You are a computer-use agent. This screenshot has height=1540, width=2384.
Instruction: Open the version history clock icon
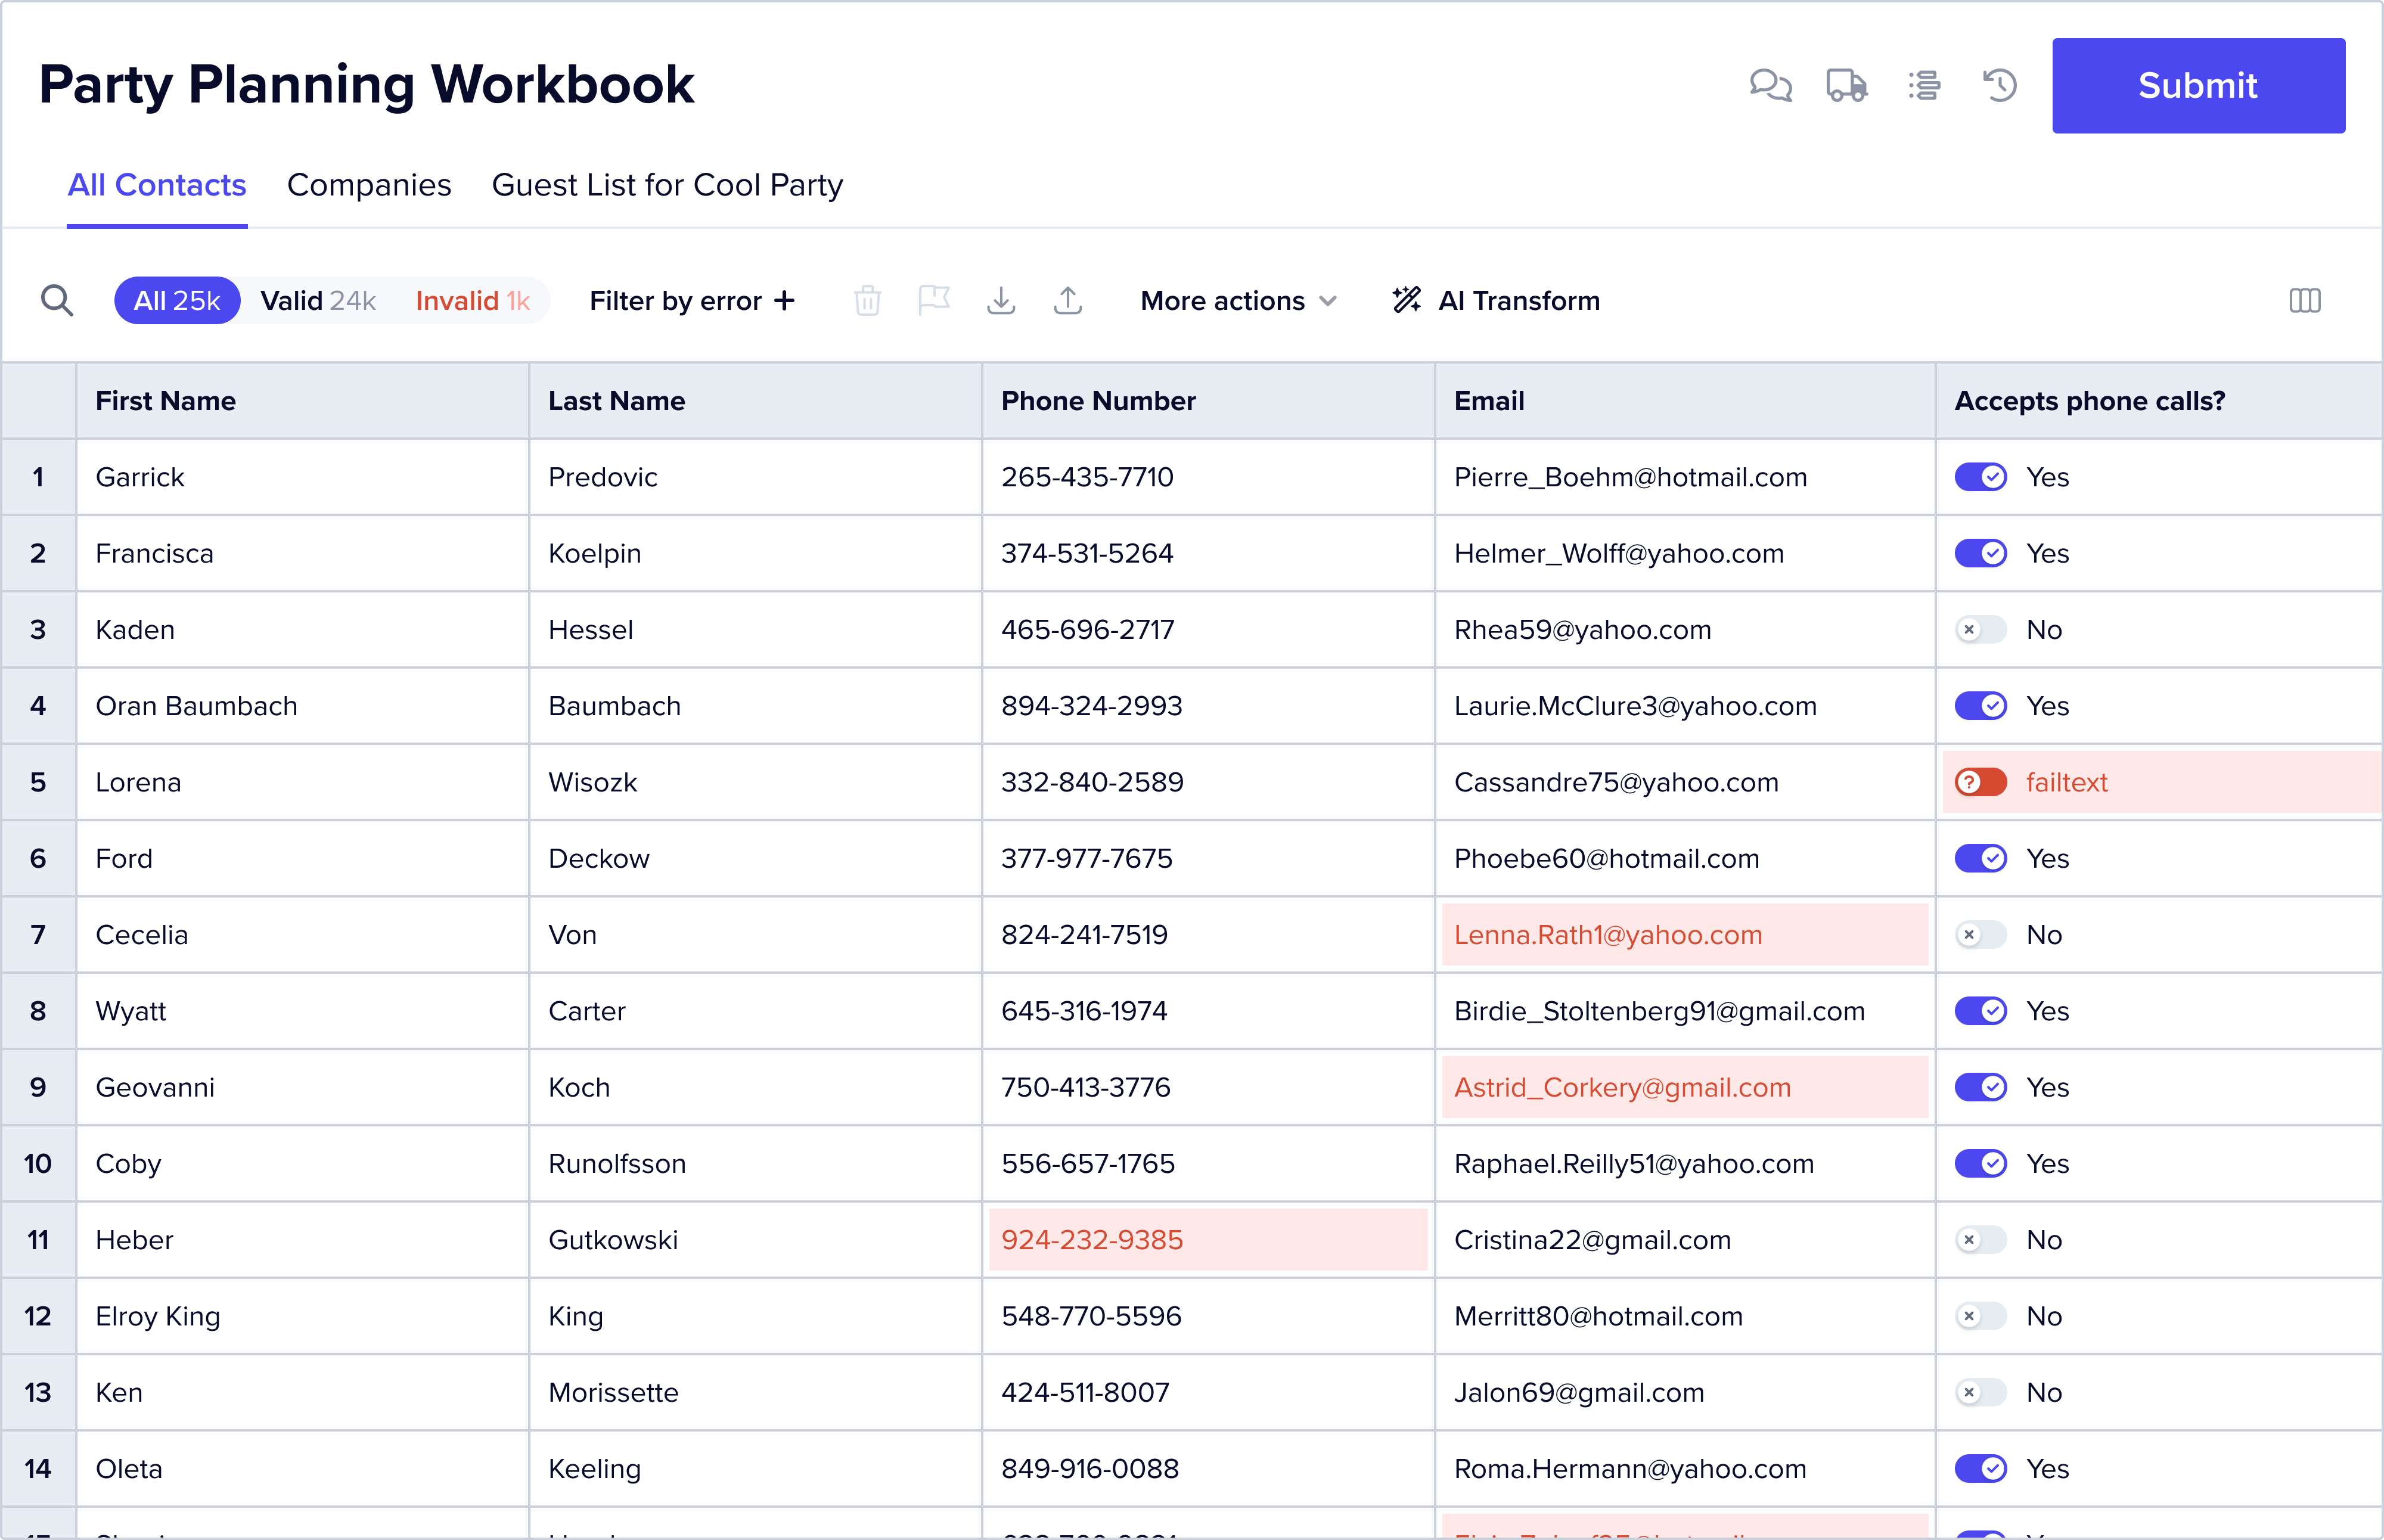click(x=1999, y=86)
